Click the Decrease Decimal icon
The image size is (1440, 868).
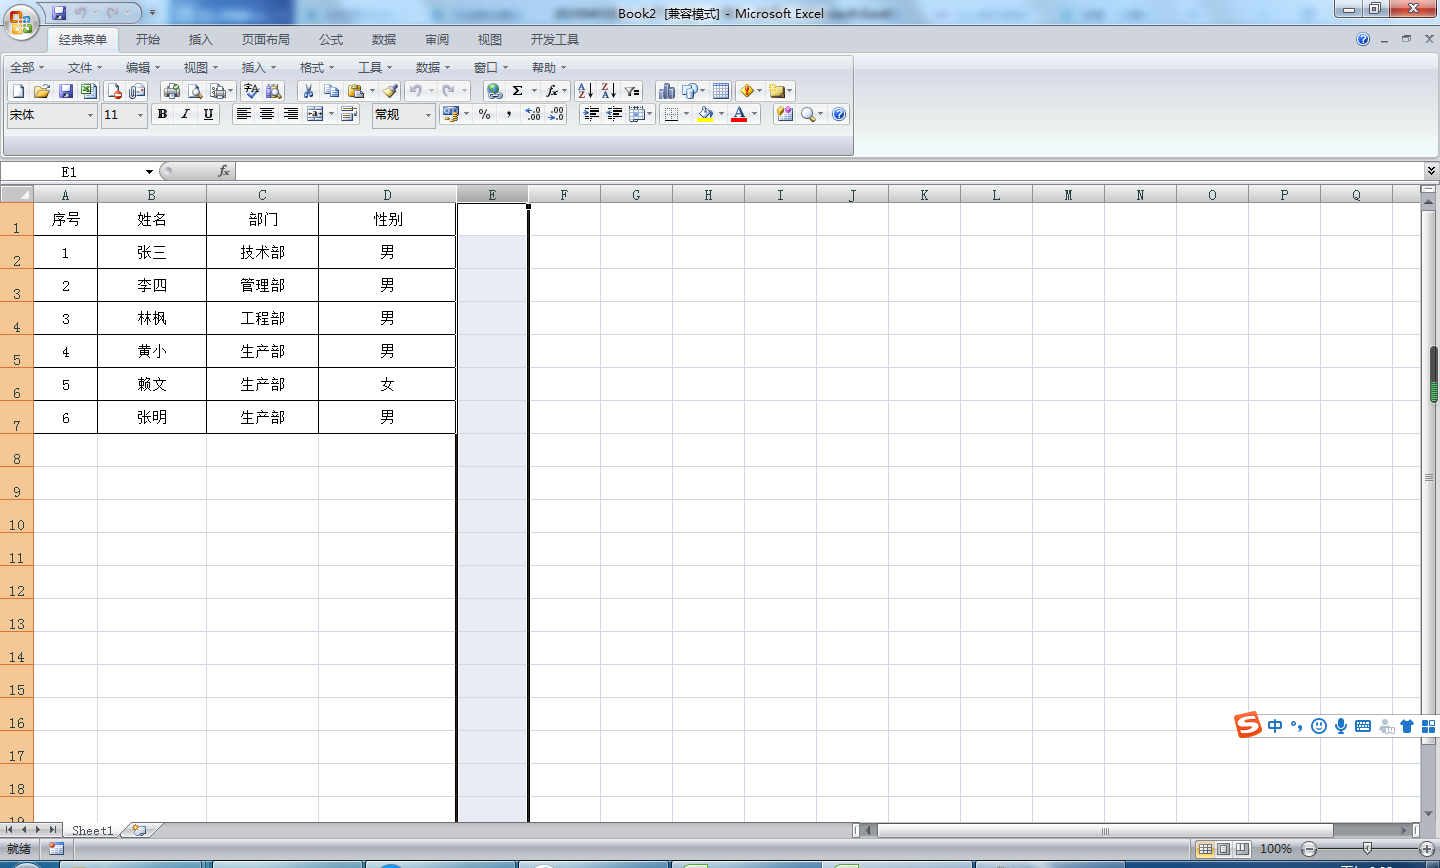(557, 115)
